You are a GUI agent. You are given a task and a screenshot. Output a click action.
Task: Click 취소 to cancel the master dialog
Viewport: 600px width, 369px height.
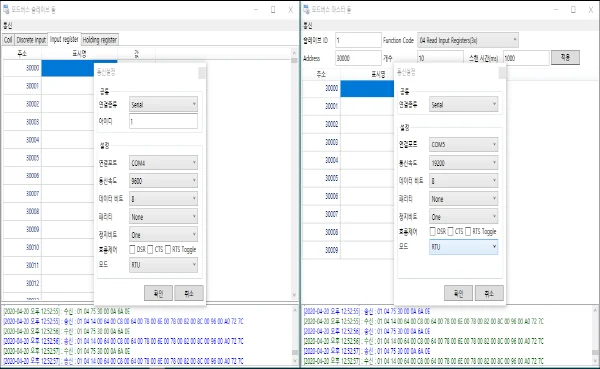pyautogui.click(x=489, y=293)
